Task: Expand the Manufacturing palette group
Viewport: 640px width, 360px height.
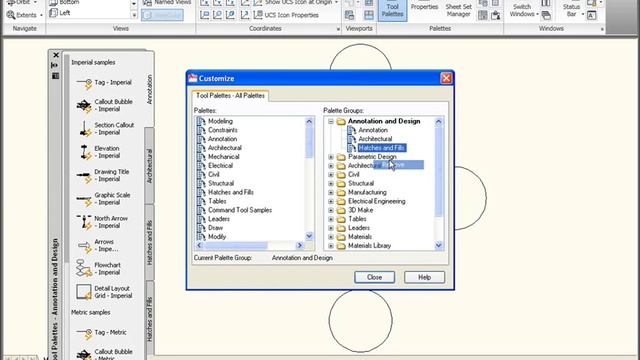Action: (x=331, y=192)
